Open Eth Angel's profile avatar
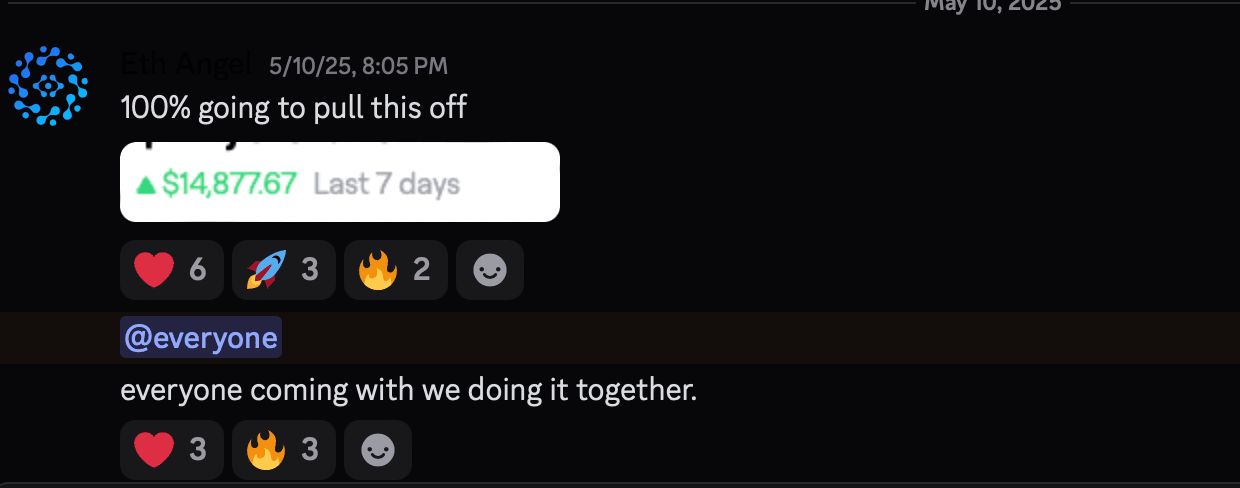Viewport: 1240px width, 488px height. pyautogui.click(x=47, y=86)
